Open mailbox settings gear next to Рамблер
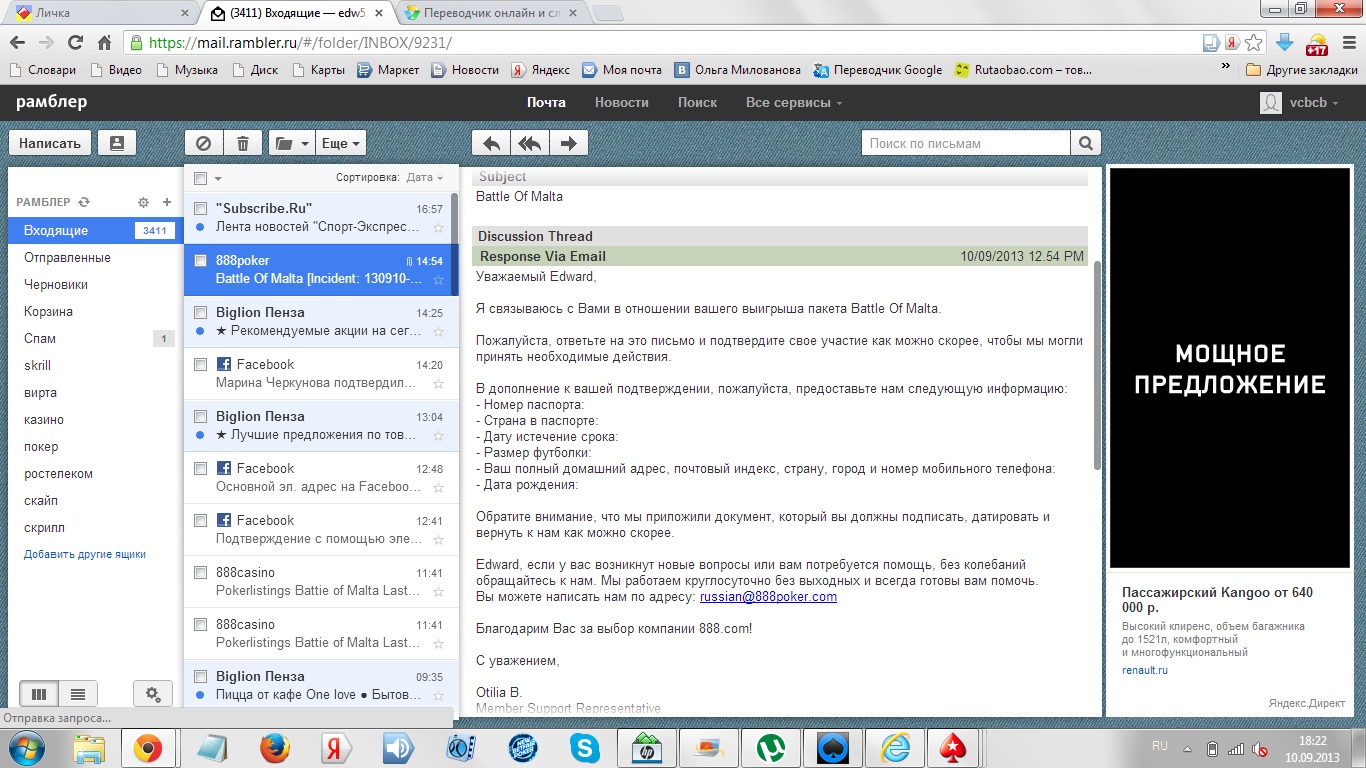The width and height of the screenshot is (1366, 768). [x=143, y=202]
